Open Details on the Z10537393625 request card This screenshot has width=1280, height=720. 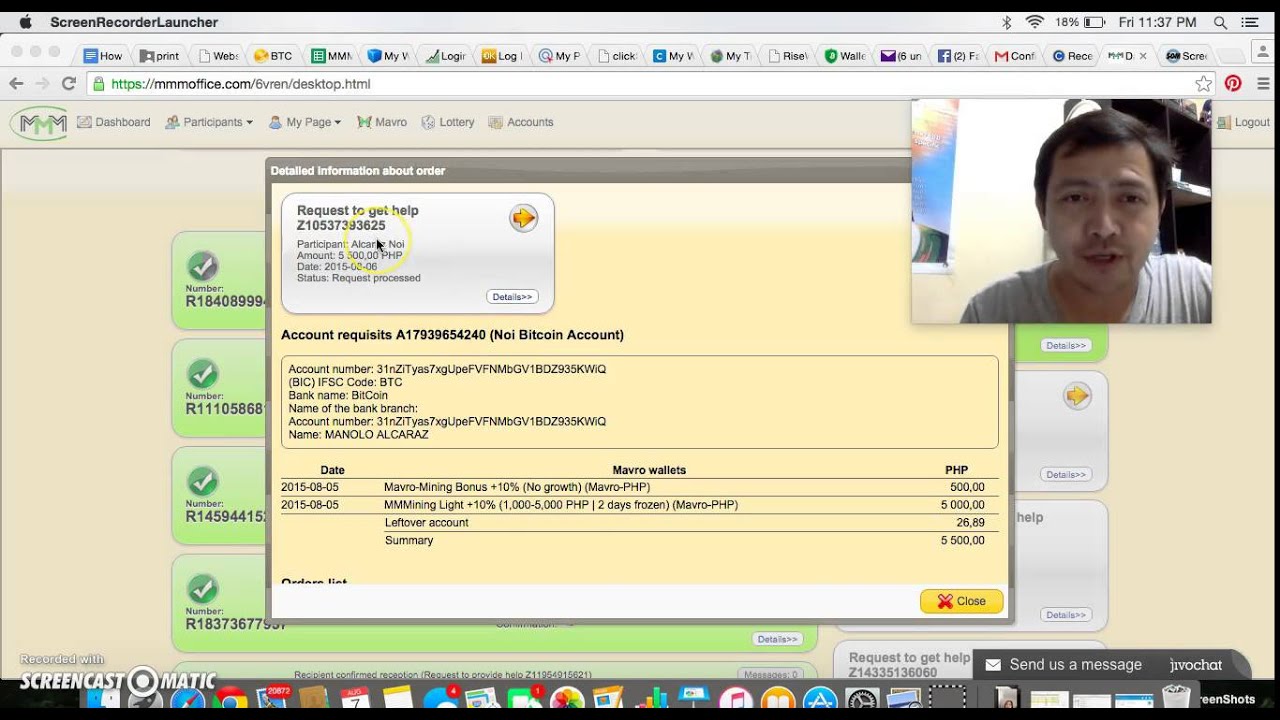pos(512,297)
